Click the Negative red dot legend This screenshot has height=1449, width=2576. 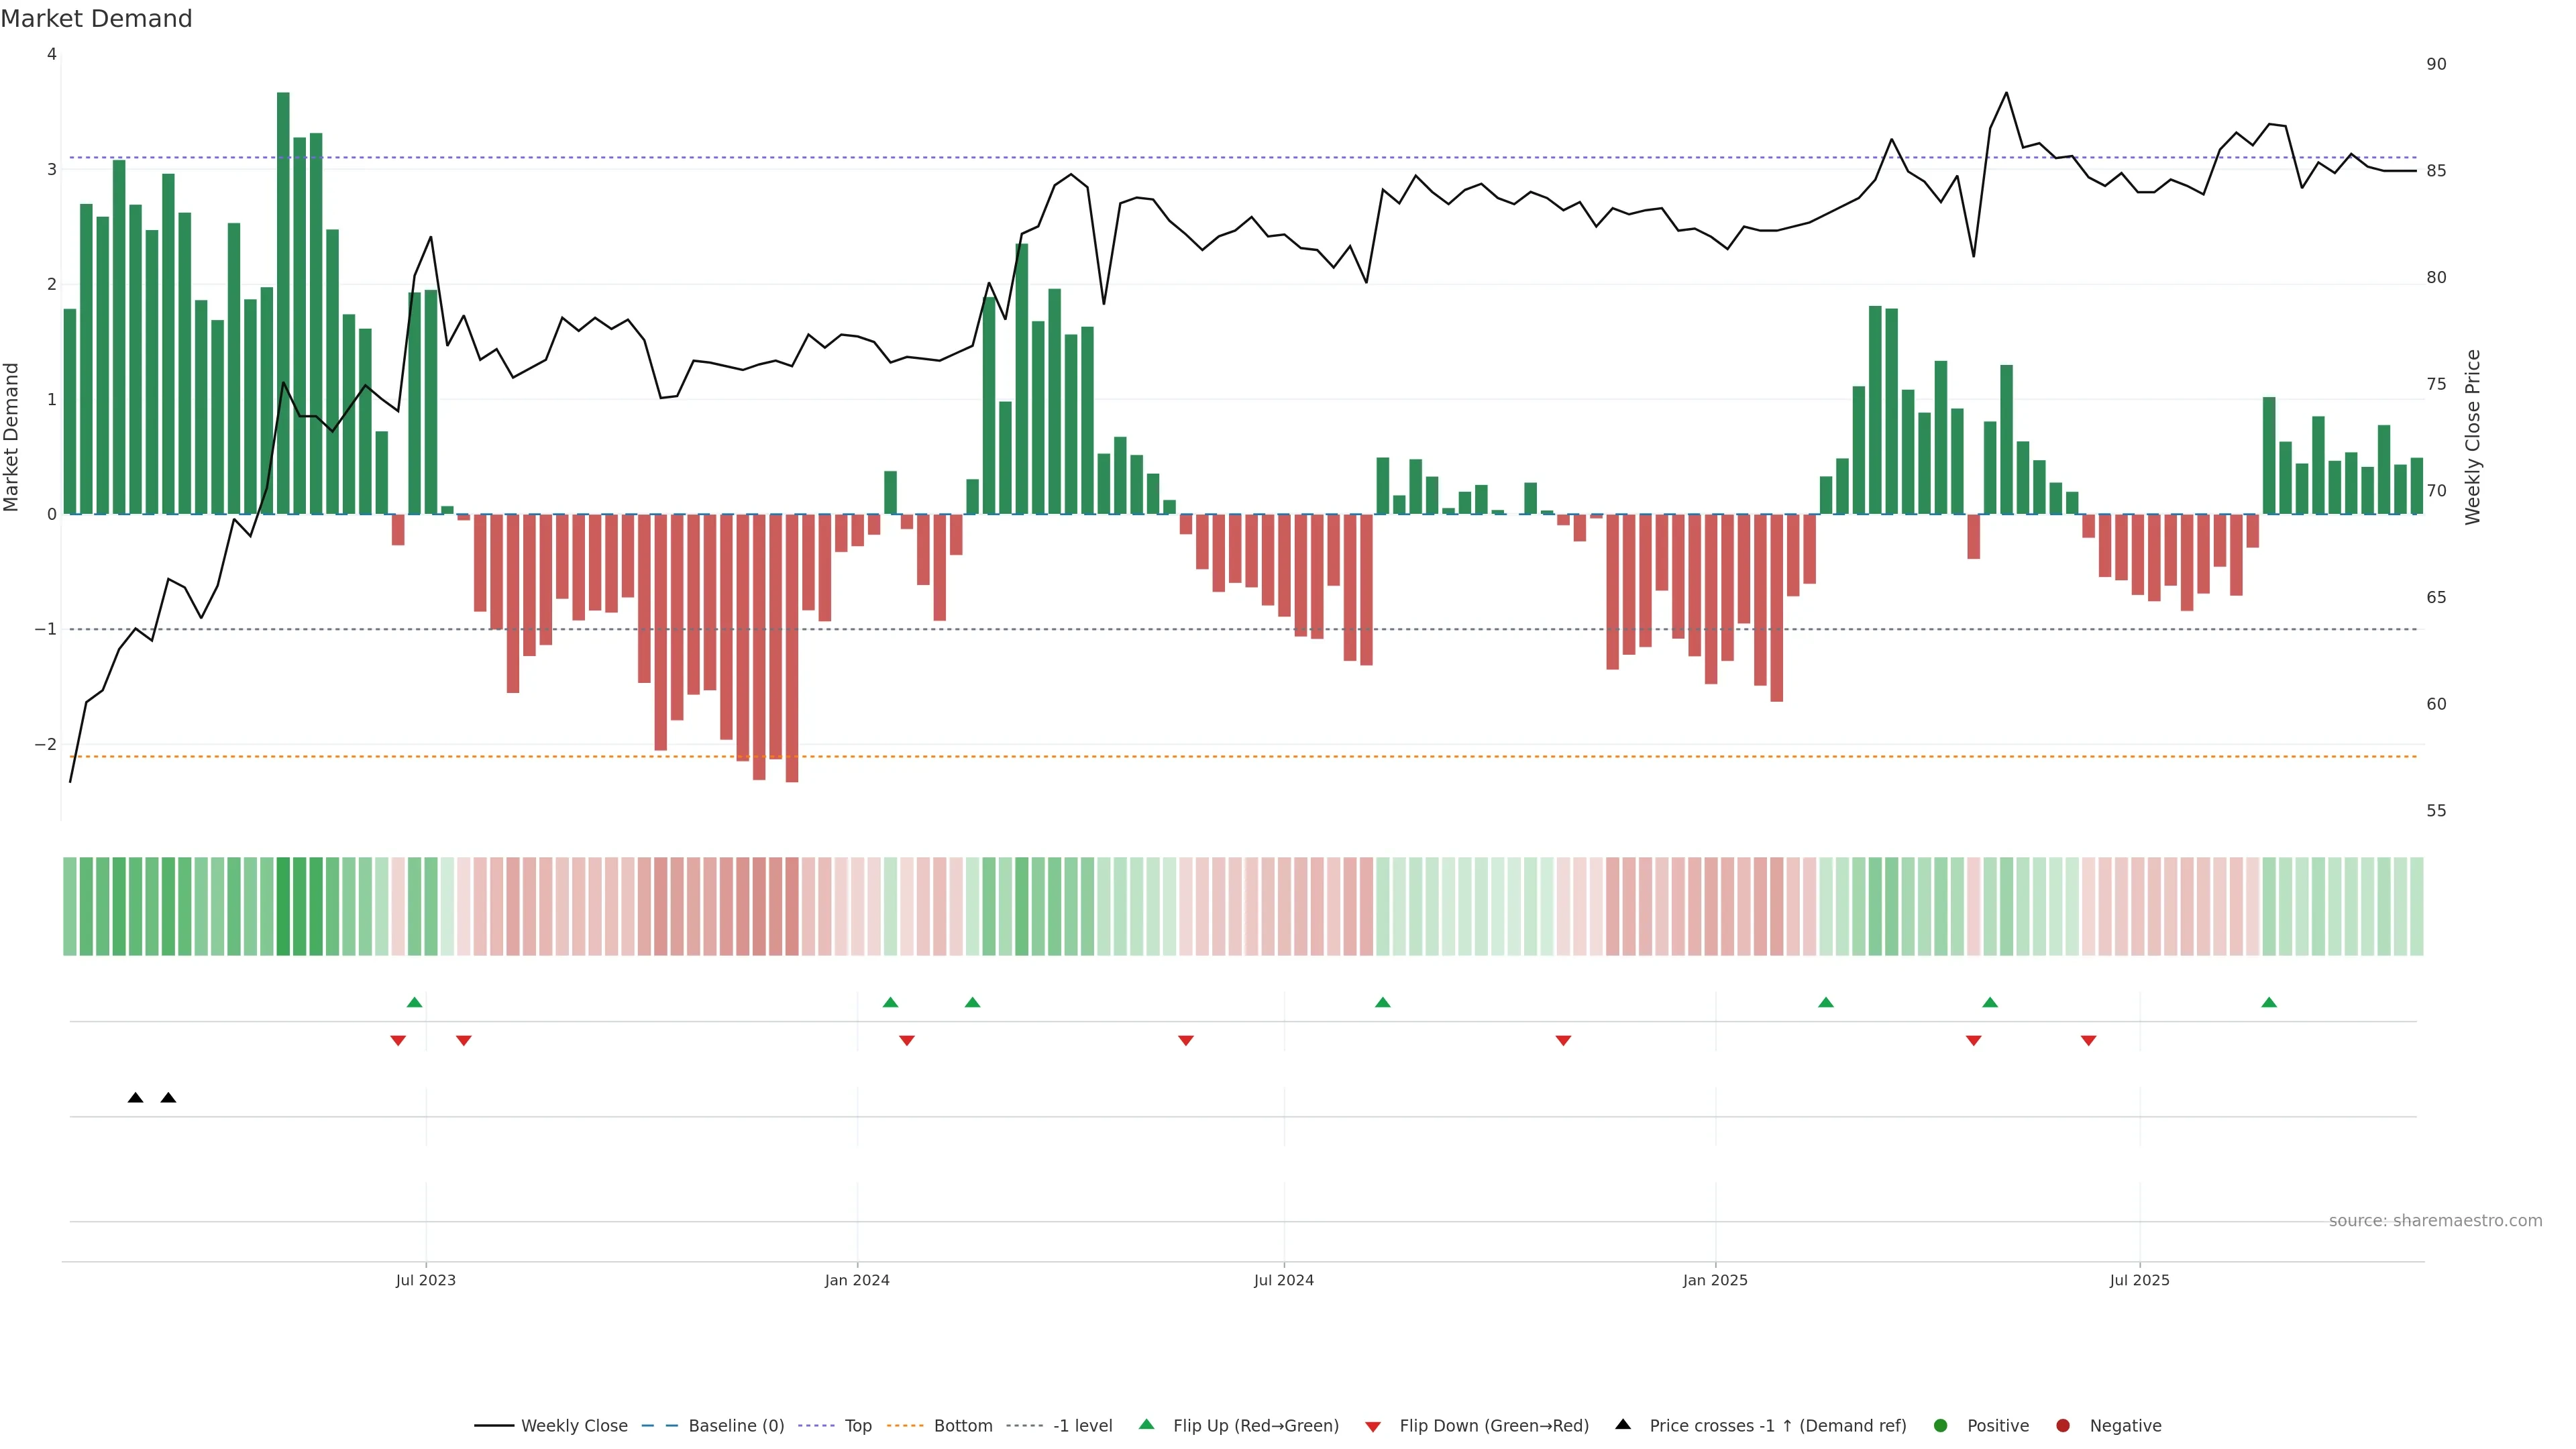[2063, 1425]
